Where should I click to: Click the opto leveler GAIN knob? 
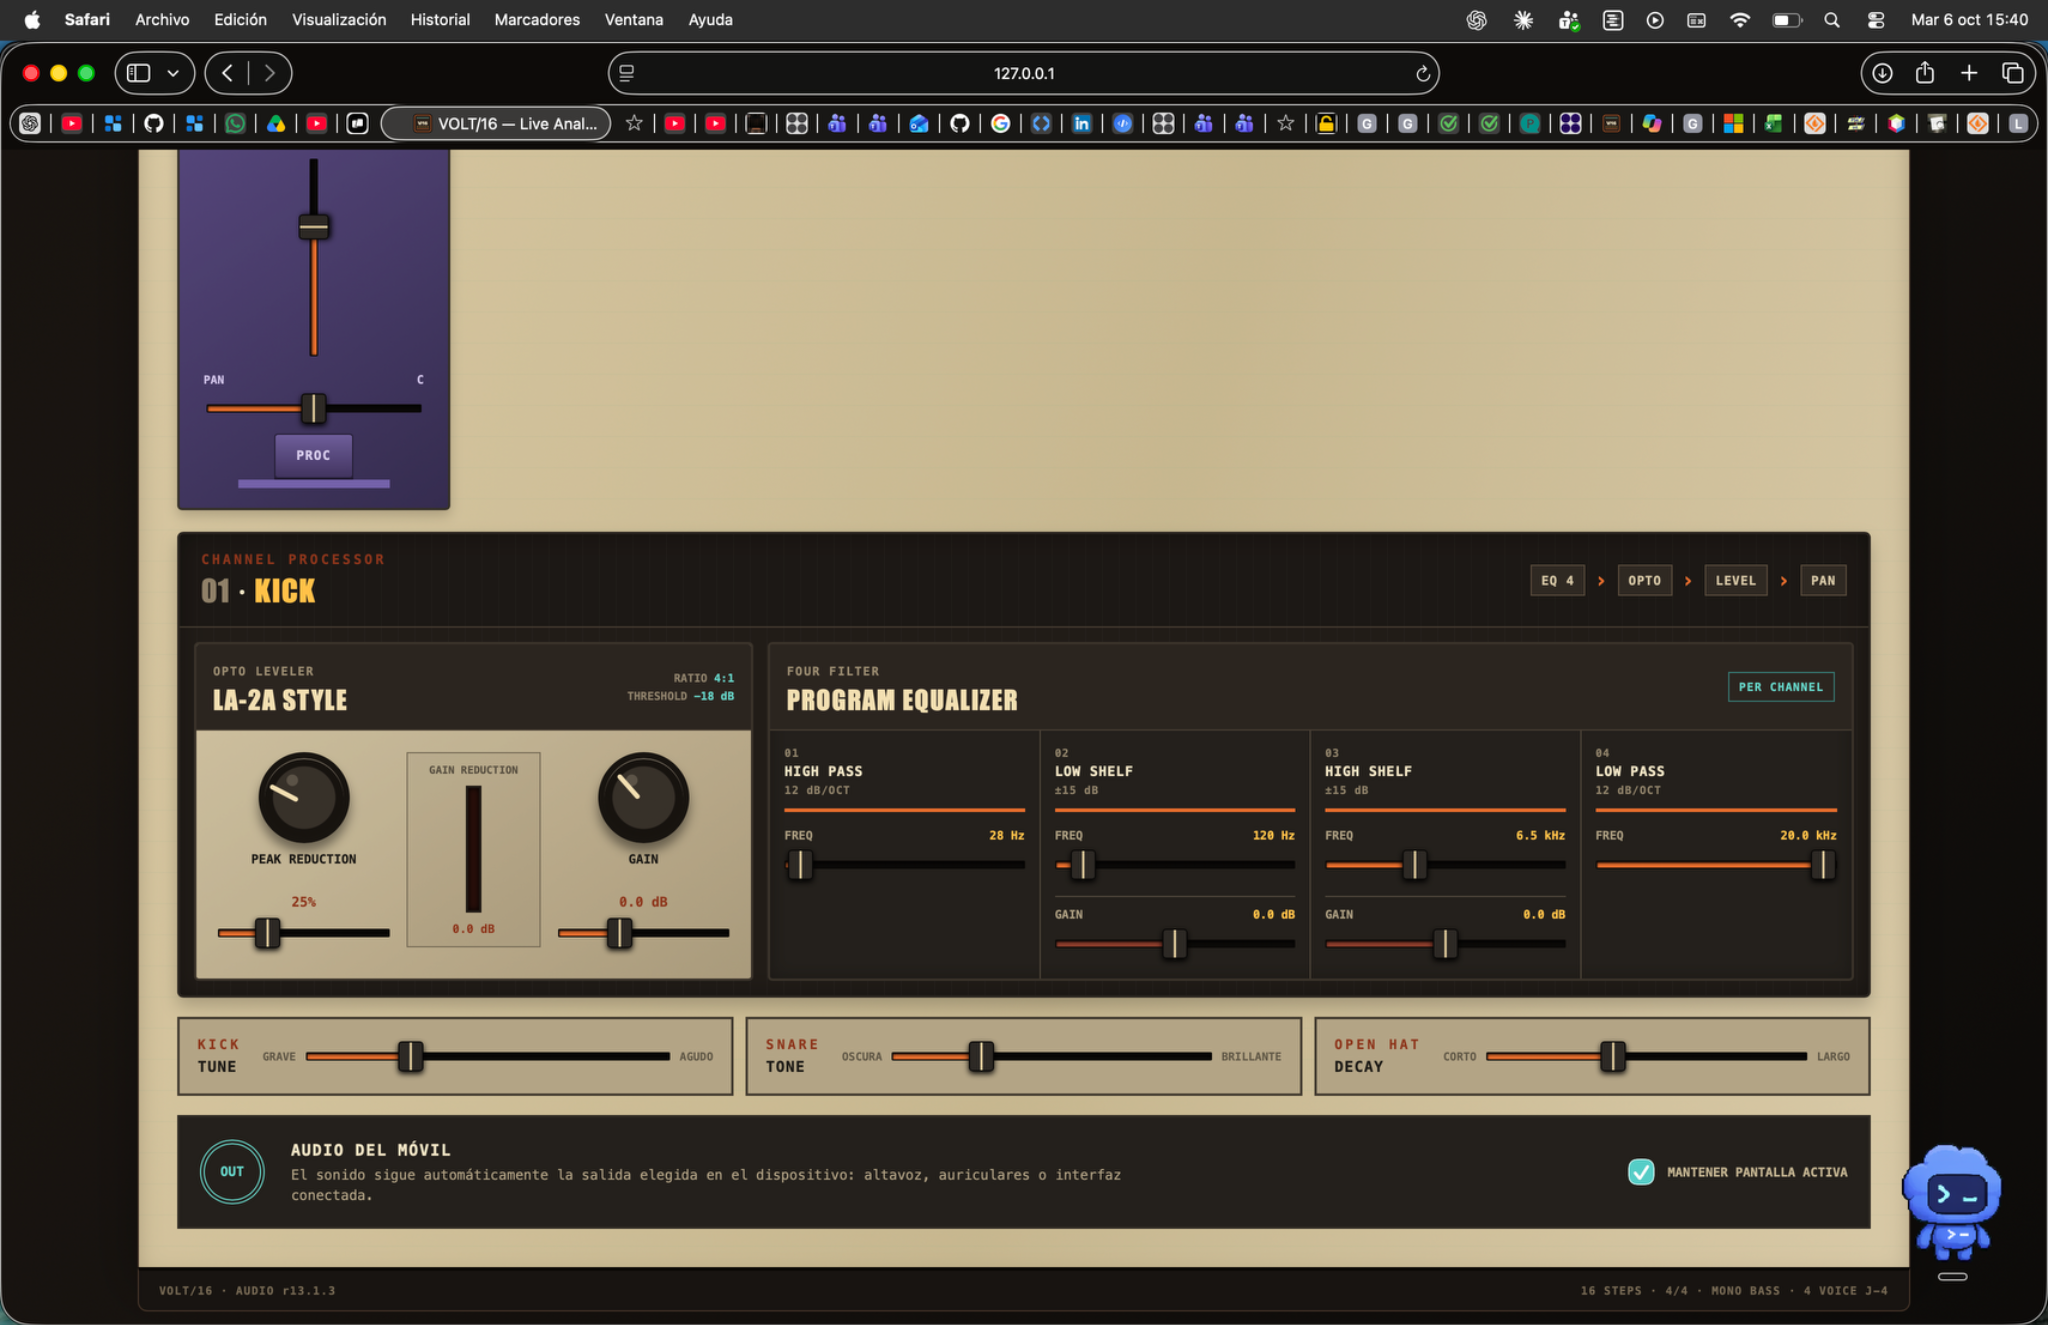coord(643,798)
